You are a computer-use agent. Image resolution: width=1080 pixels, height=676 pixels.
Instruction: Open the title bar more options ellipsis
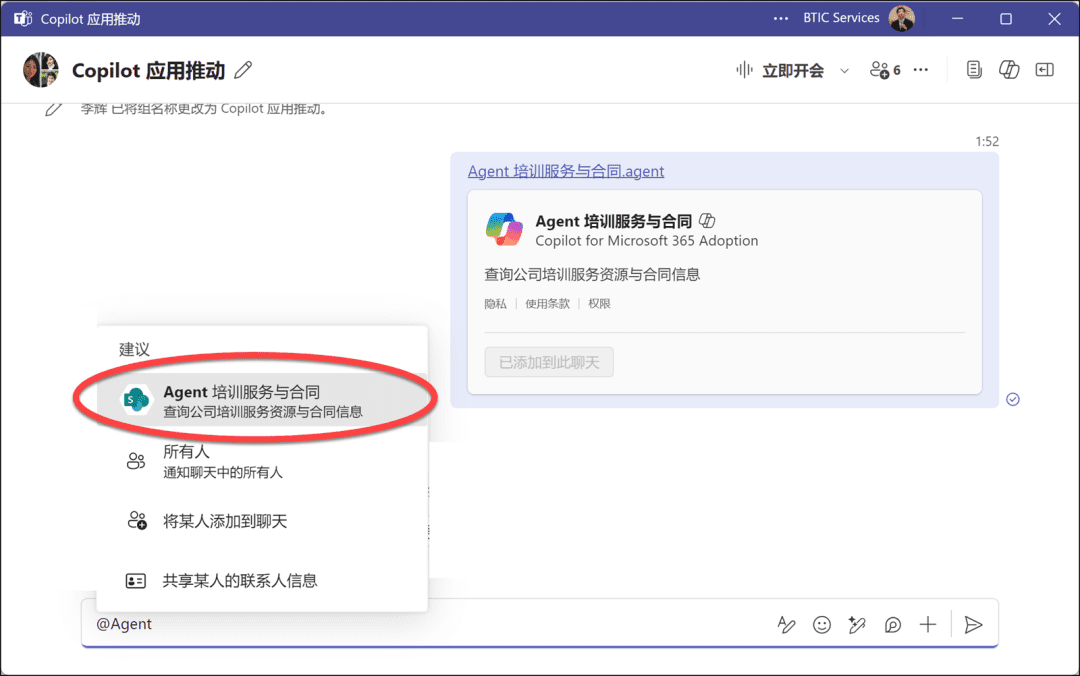780,19
